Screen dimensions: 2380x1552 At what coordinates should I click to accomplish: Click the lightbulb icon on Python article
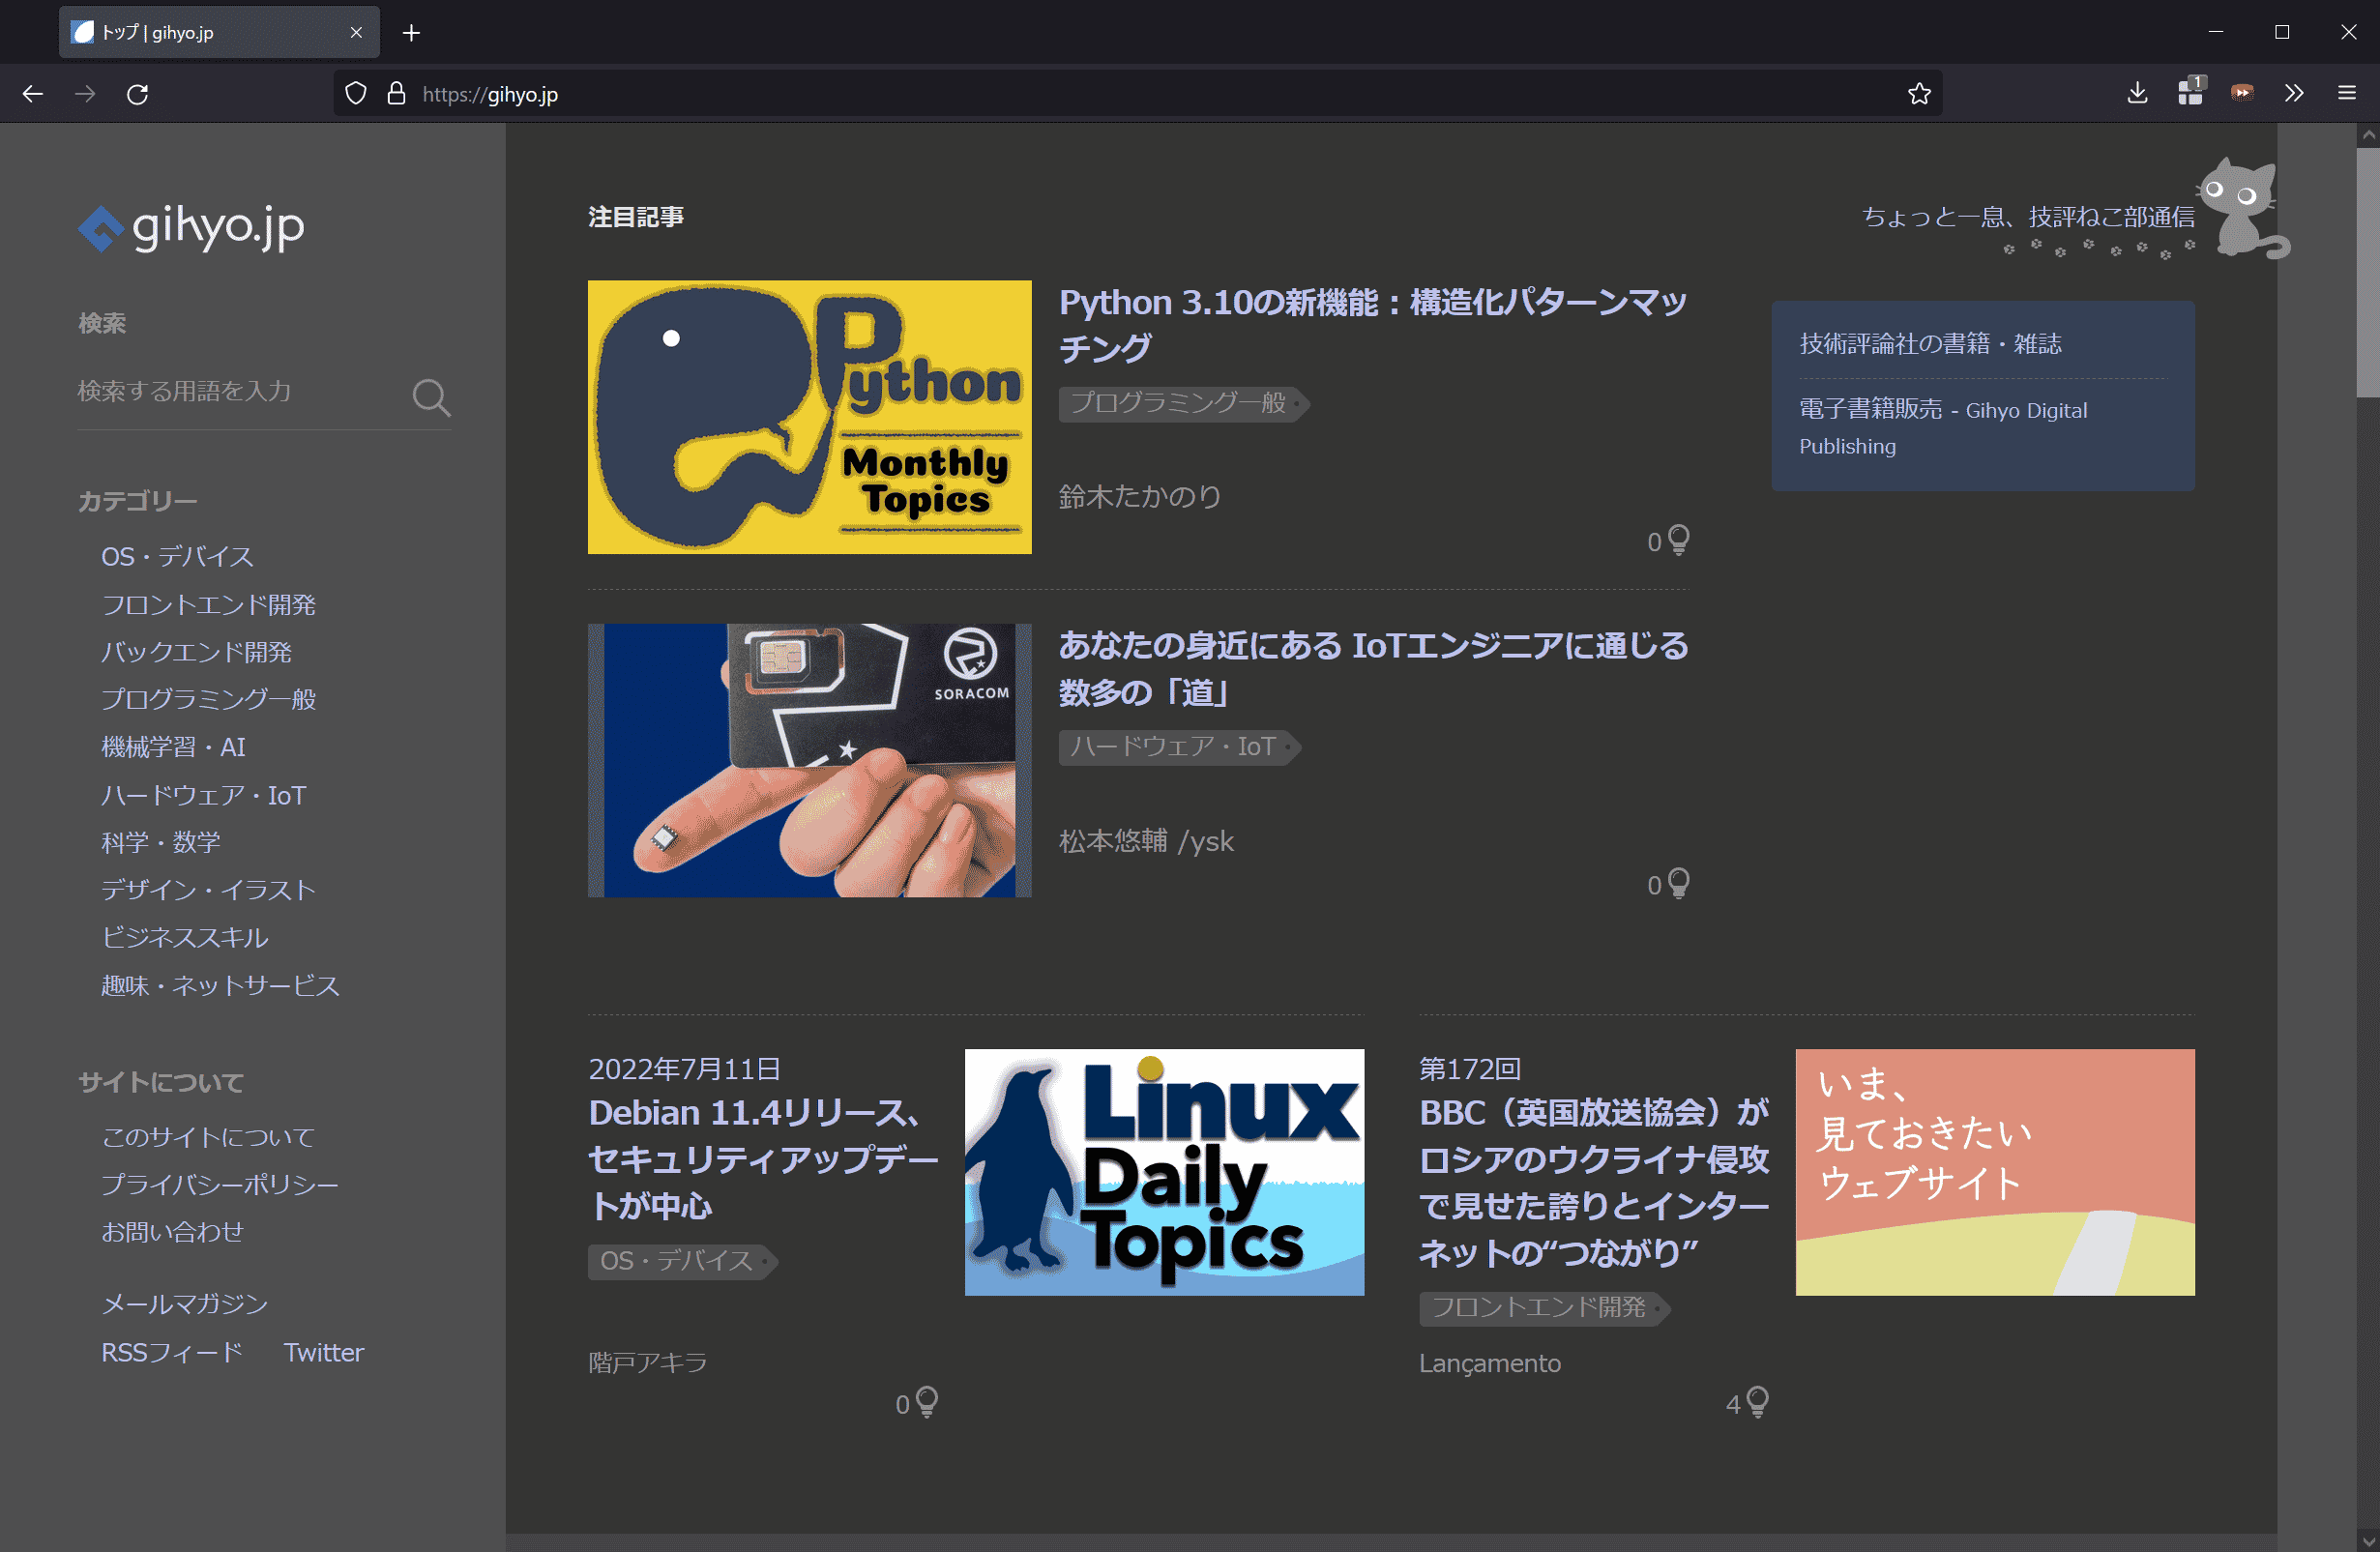coord(1678,540)
